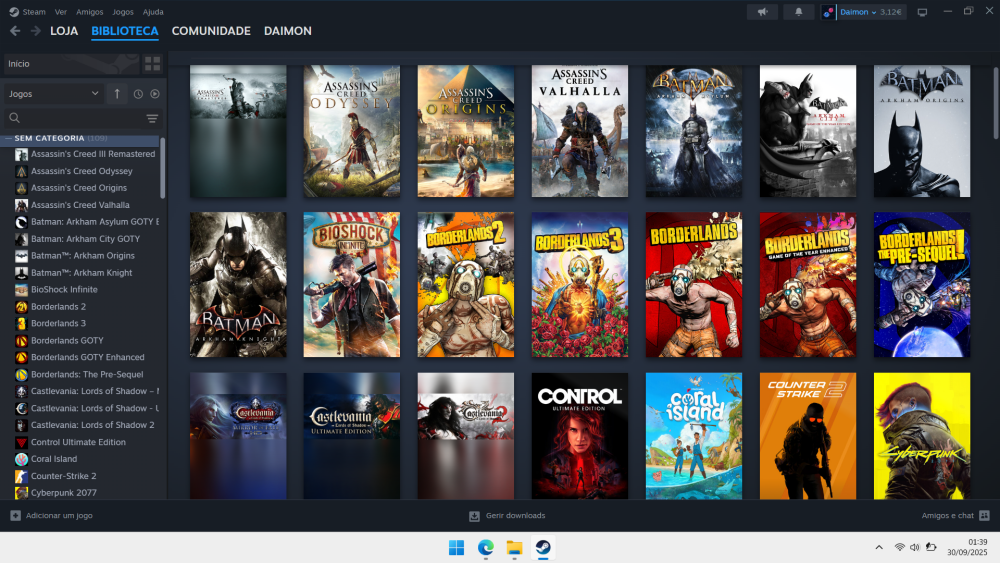Open Windows Start menu
Screen dimensions: 1000x563
(x=457, y=548)
